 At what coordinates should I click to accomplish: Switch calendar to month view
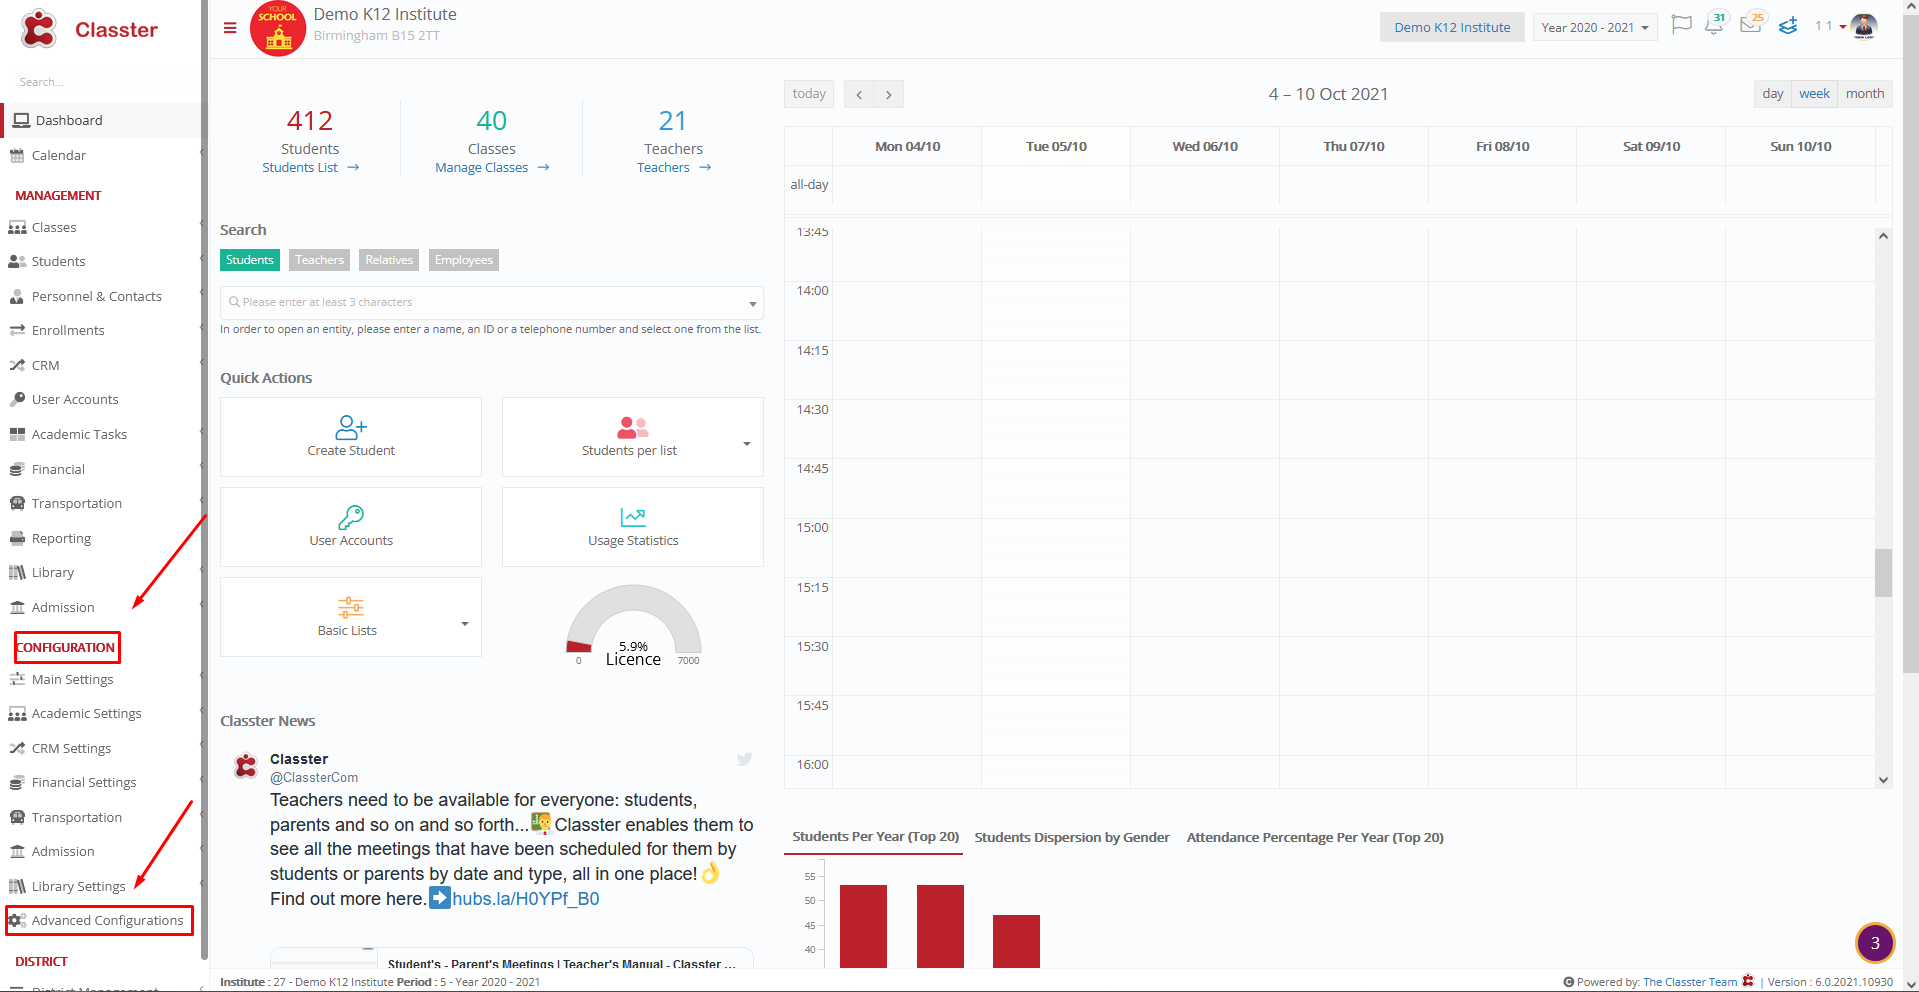1865,93
